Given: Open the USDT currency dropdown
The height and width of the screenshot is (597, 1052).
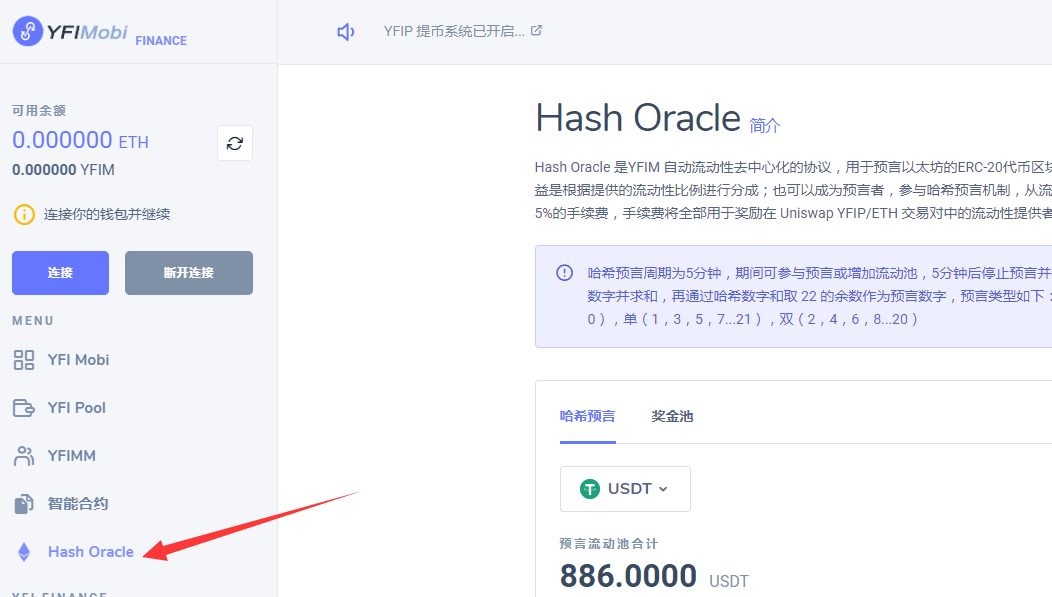Looking at the screenshot, I should pos(625,489).
